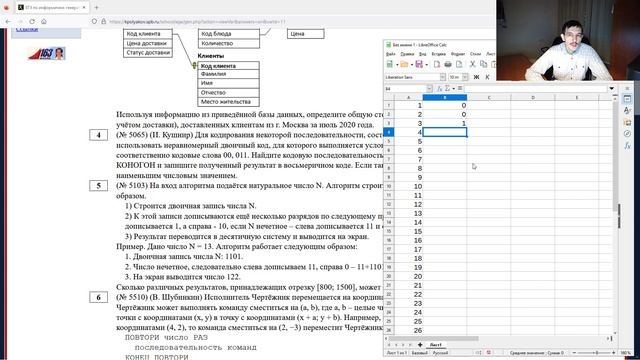640x360 pixels.
Task: Open sidebar Gallery deck icon
Action: pyautogui.click(x=627, y=122)
